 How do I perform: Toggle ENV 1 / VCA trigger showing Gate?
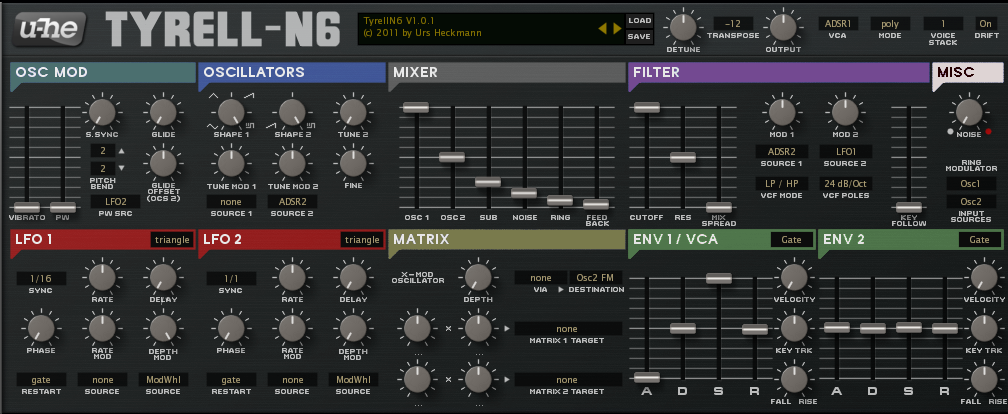pyautogui.click(x=791, y=240)
